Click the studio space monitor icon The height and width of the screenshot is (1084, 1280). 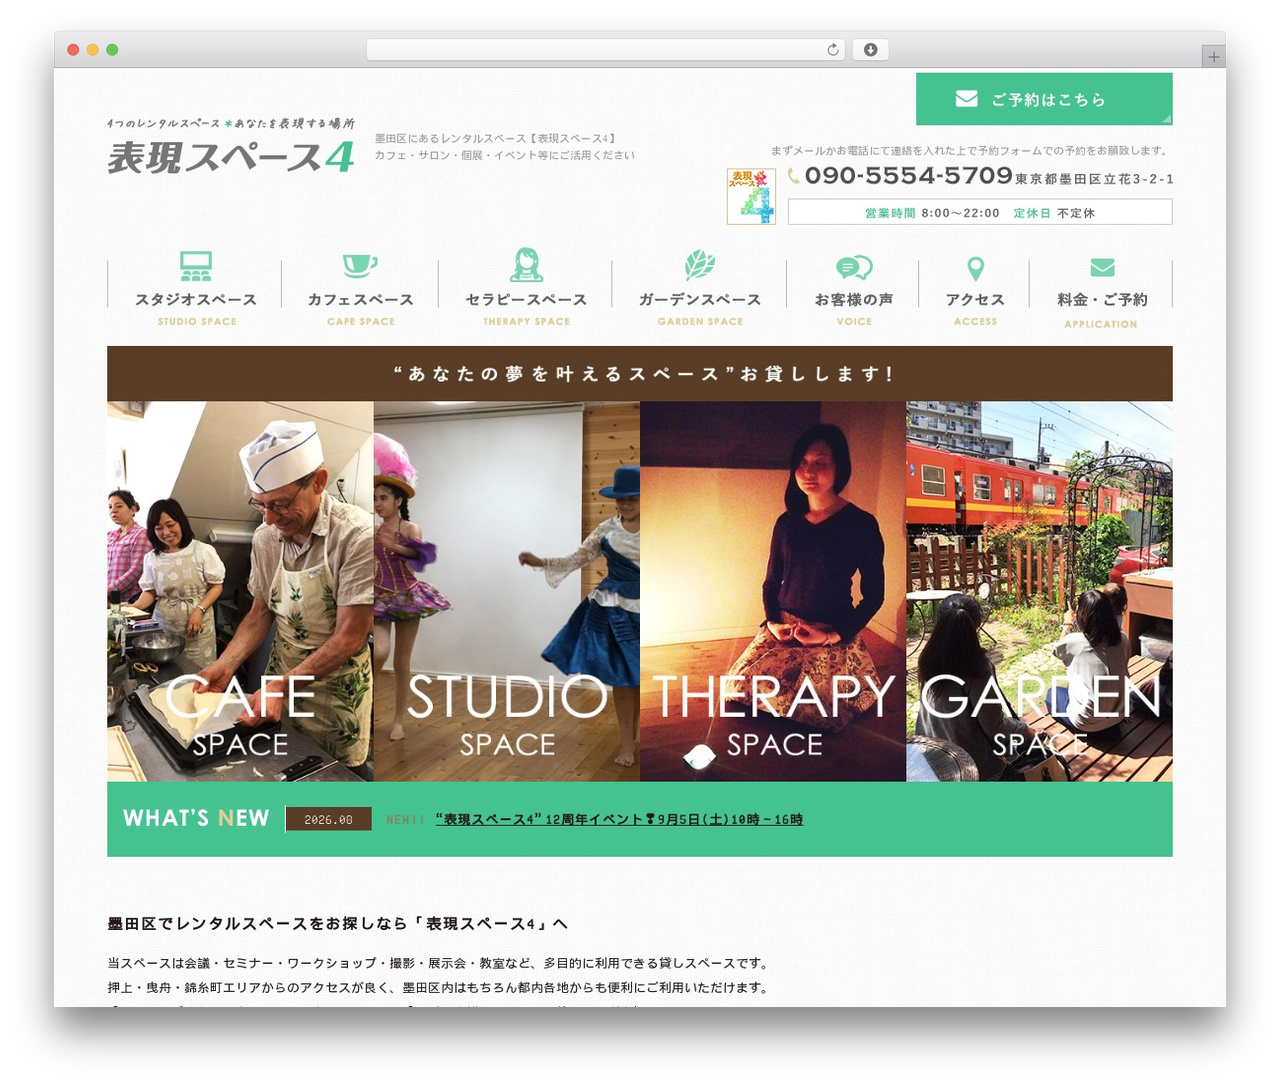pyautogui.click(x=196, y=266)
